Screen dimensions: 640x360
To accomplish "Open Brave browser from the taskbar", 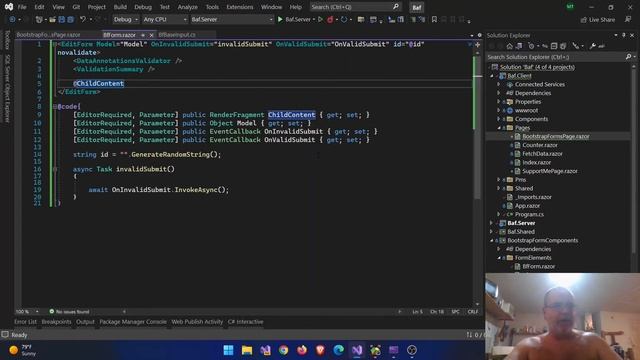I will coord(320,350).
